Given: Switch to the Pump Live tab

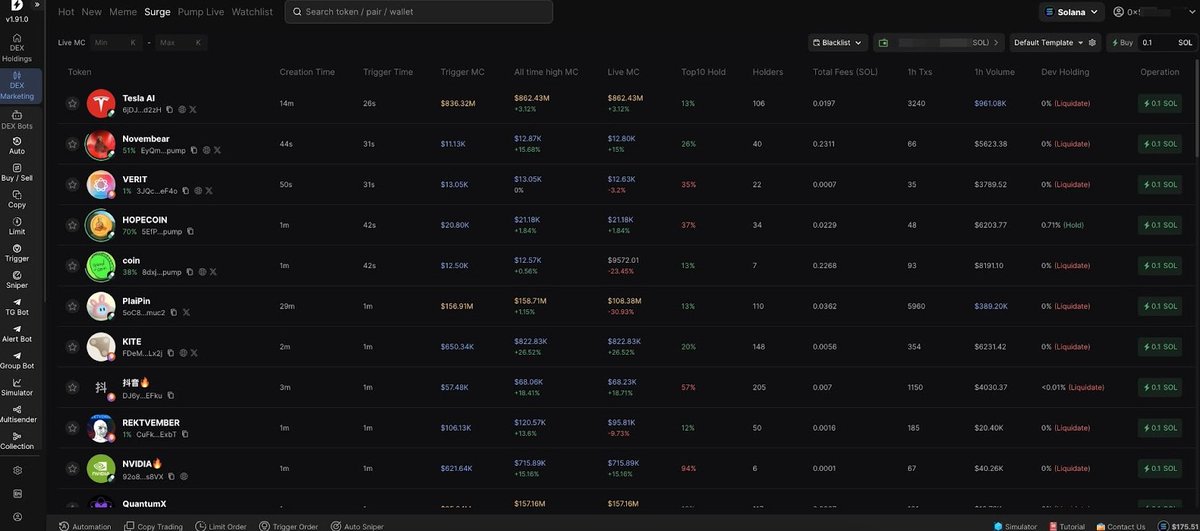Looking at the screenshot, I should (201, 12).
